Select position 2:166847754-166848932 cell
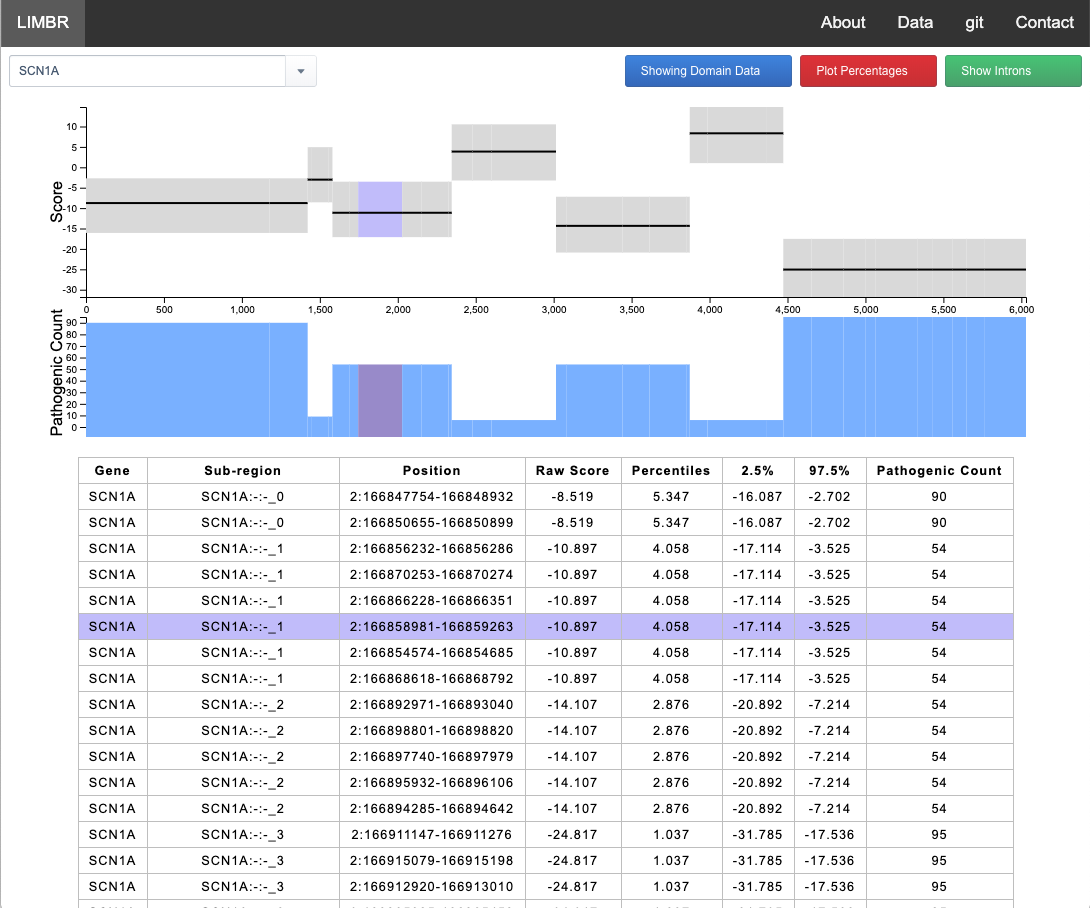1090x908 pixels. [x=432, y=496]
